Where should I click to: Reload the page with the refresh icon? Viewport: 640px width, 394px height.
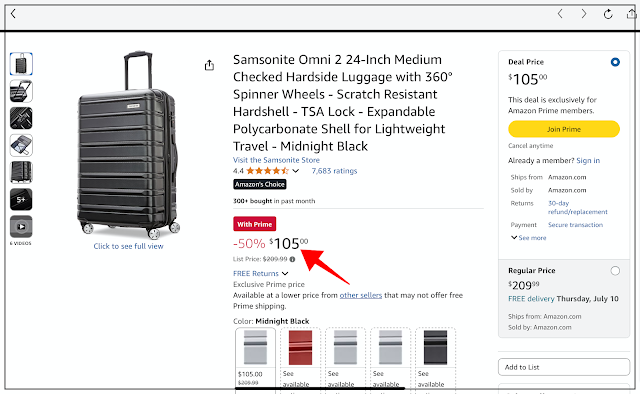(608, 14)
